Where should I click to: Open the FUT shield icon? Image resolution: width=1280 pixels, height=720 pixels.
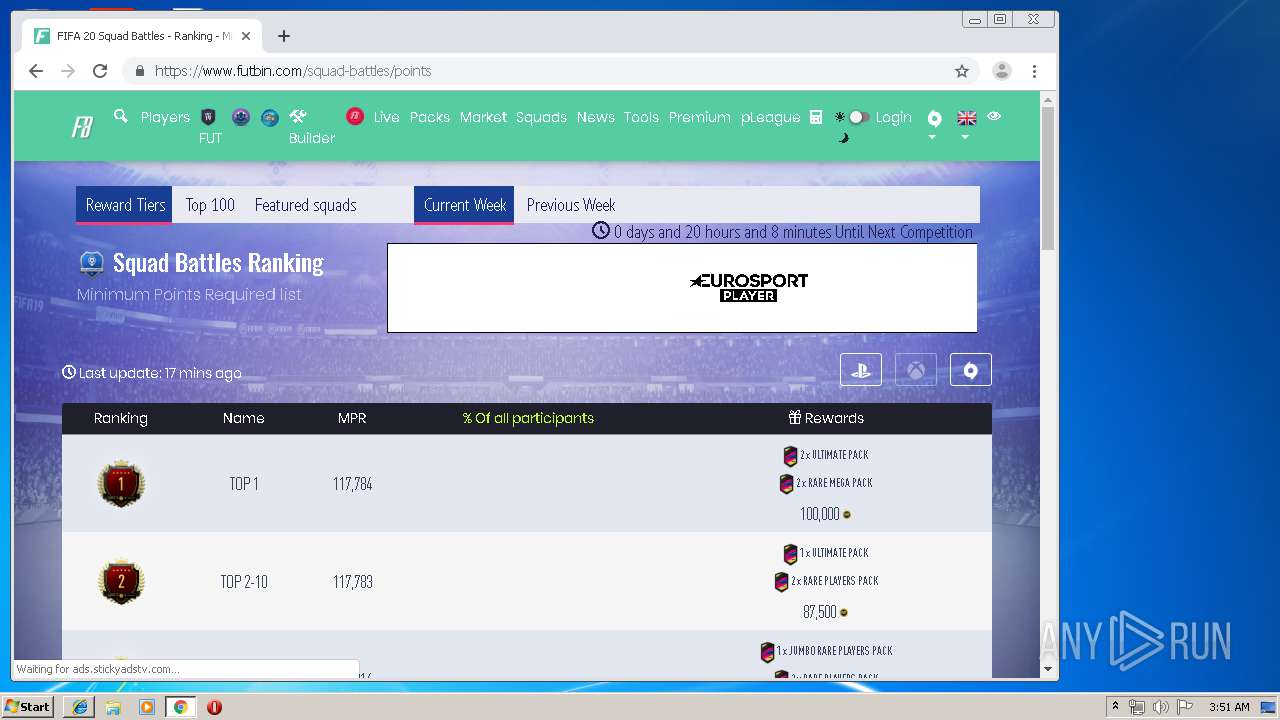pyautogui.click(x=209, y=117)
